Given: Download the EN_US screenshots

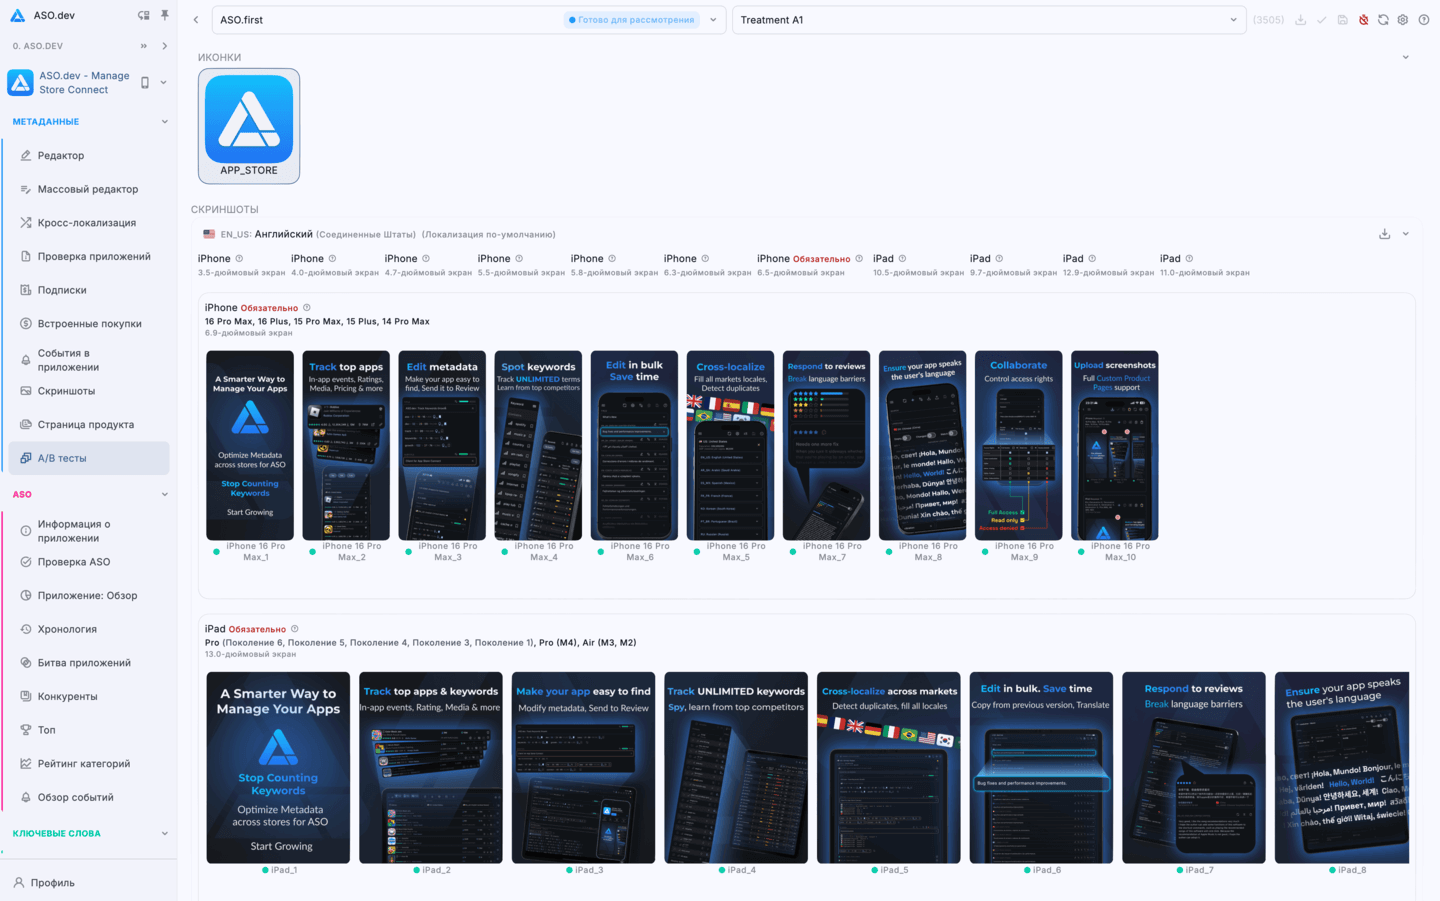Looking at the screenshot, I should [1383, 233].
